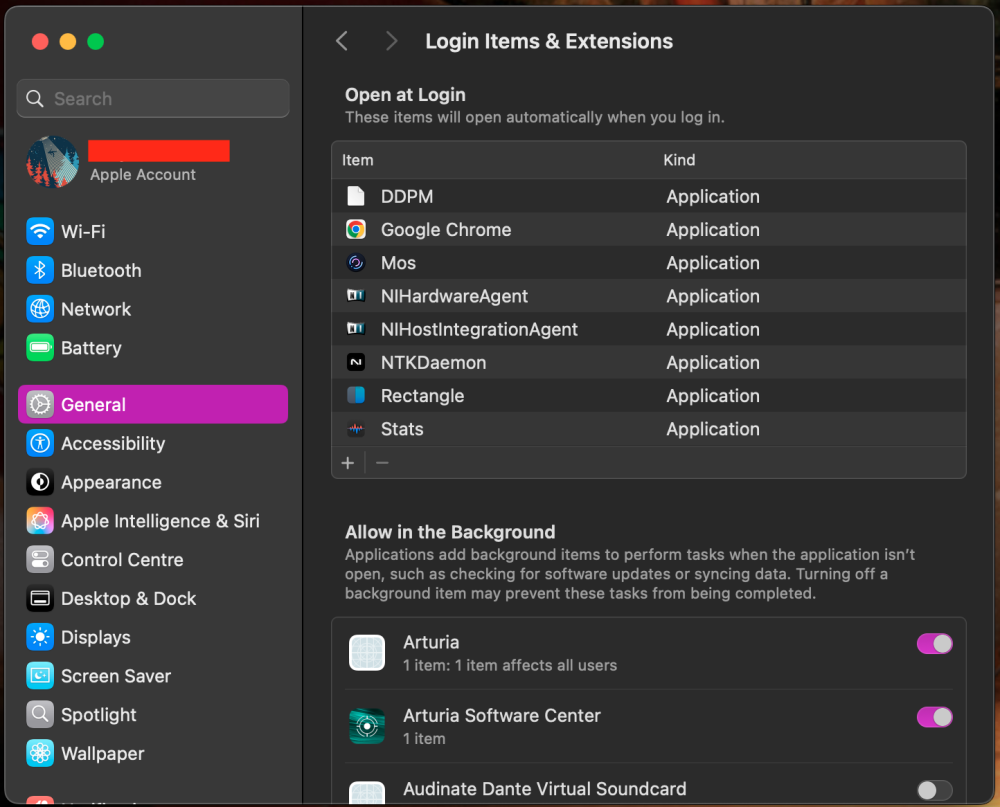This screenshot has width=1000, height=807.
Task: Select the Google Chrome row text
Action: (x=446, y=230)
